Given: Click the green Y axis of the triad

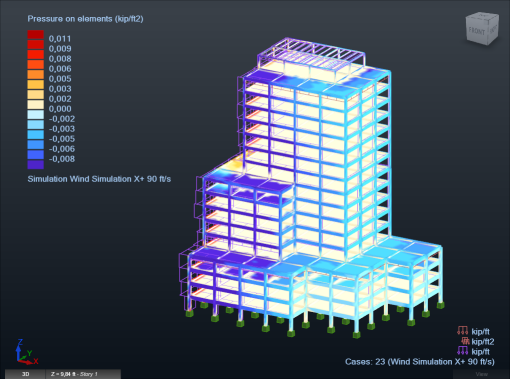Looking at the screenshot, I should (x=27, y=355).
